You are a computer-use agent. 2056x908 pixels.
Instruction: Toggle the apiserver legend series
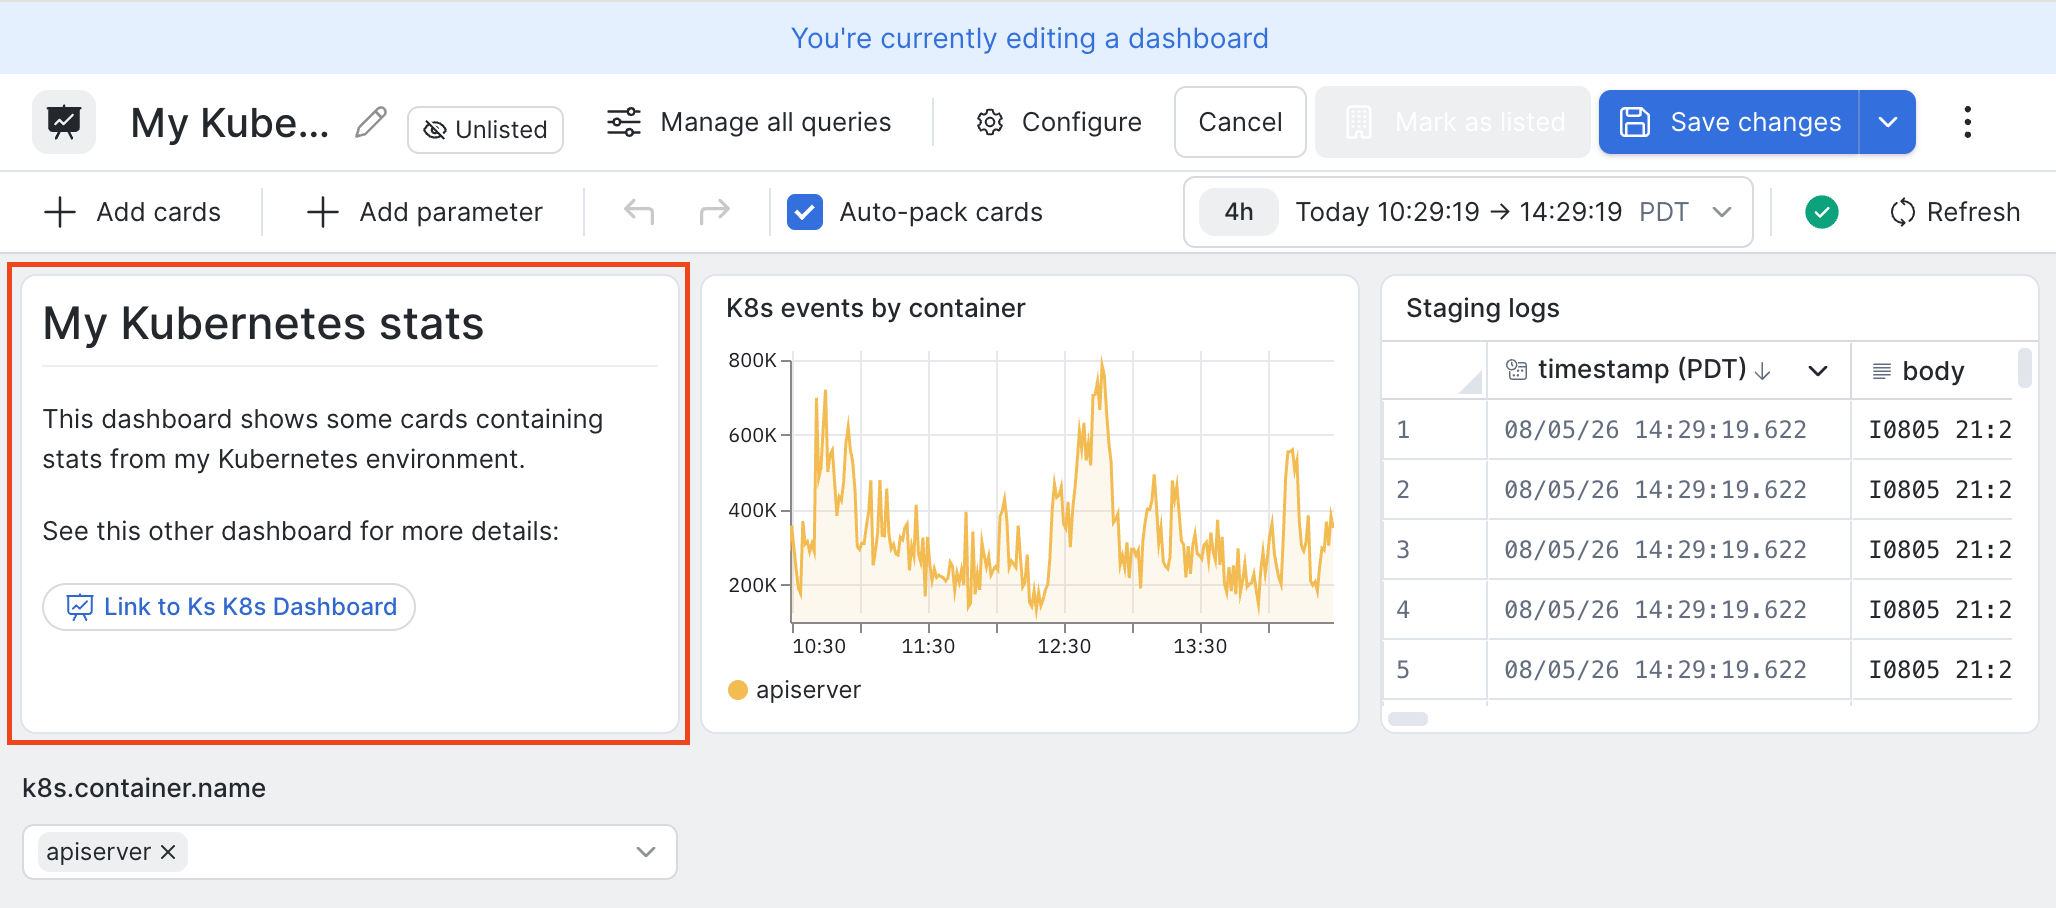[x=795, y=690]
